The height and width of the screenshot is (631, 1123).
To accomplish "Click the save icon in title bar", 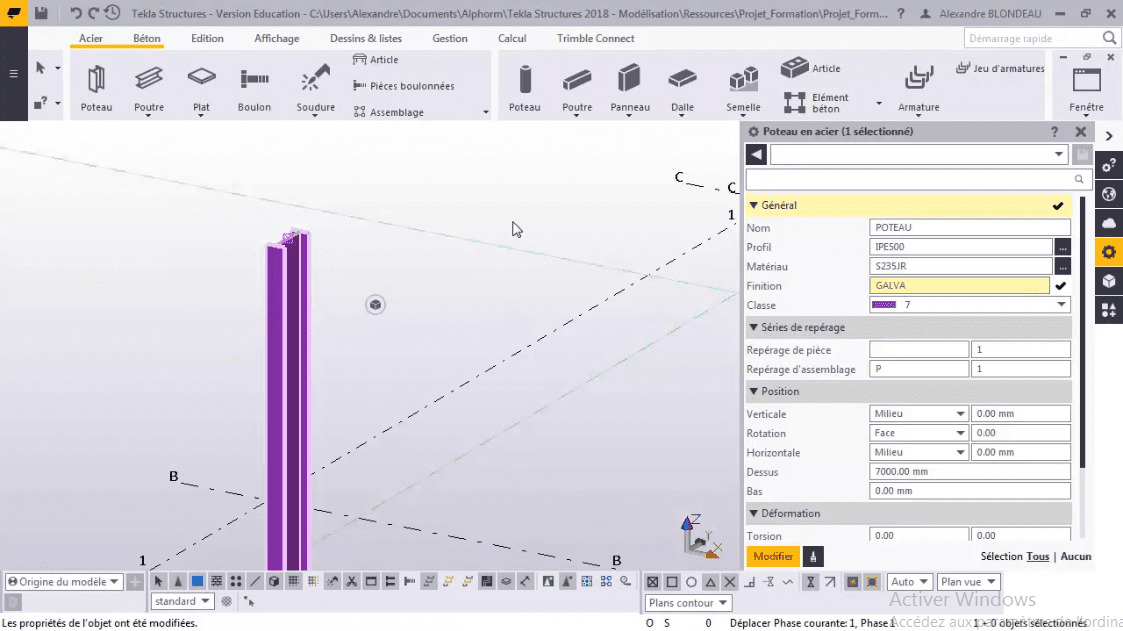I will pos(42,13).
